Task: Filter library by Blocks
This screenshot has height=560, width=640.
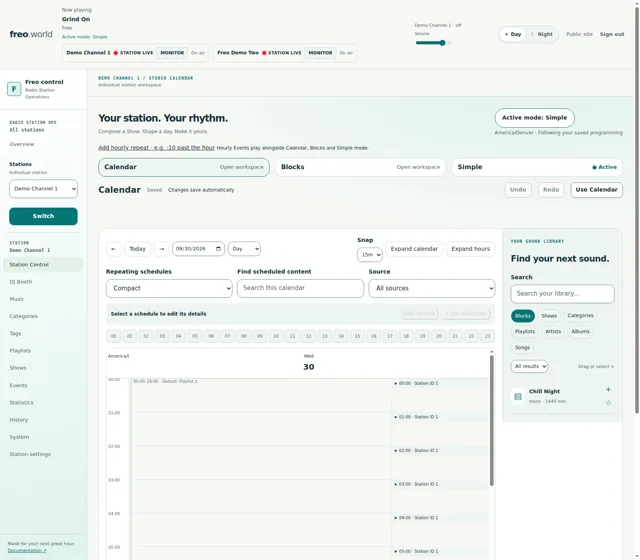Action: (522, 316)
